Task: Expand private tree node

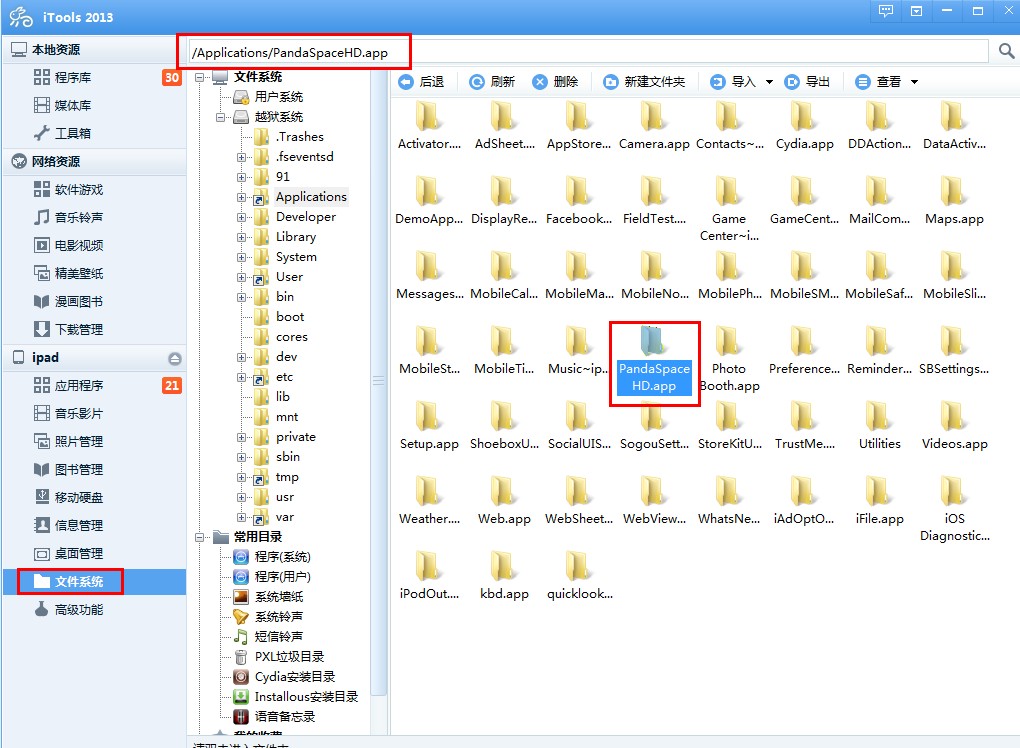Action: point(241,438)
